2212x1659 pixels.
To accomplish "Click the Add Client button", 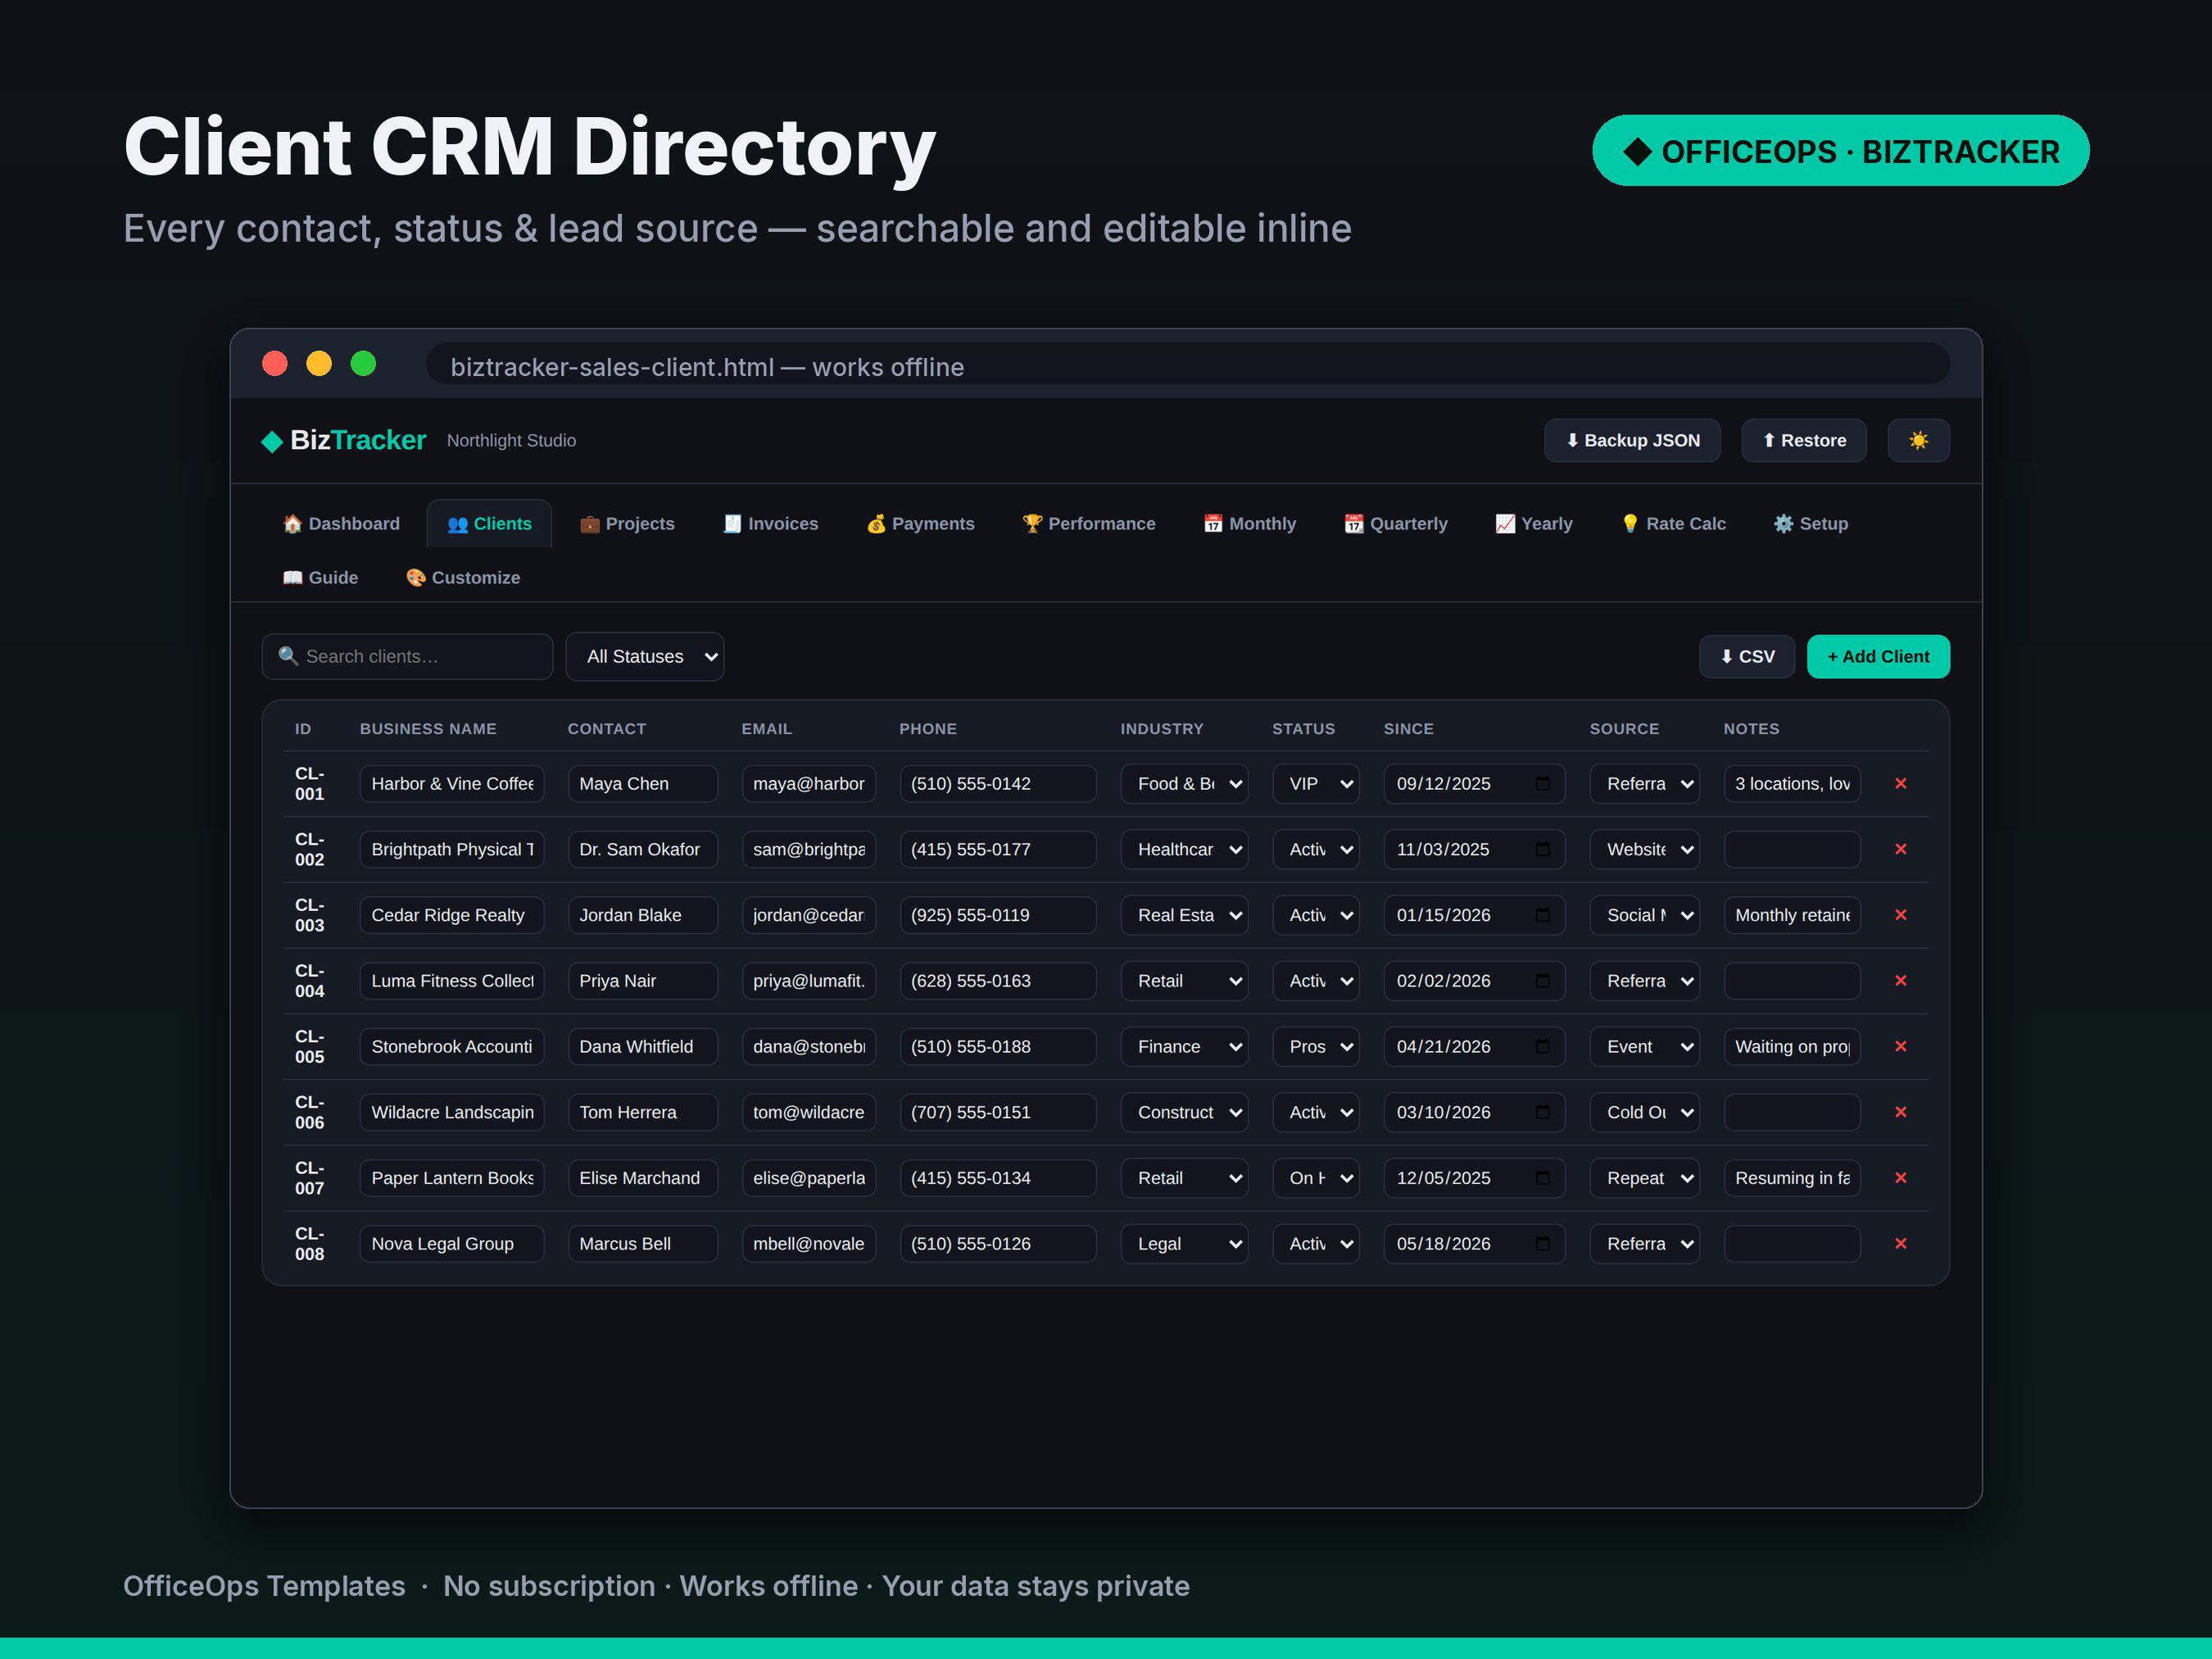I will tap(1877, 656).
